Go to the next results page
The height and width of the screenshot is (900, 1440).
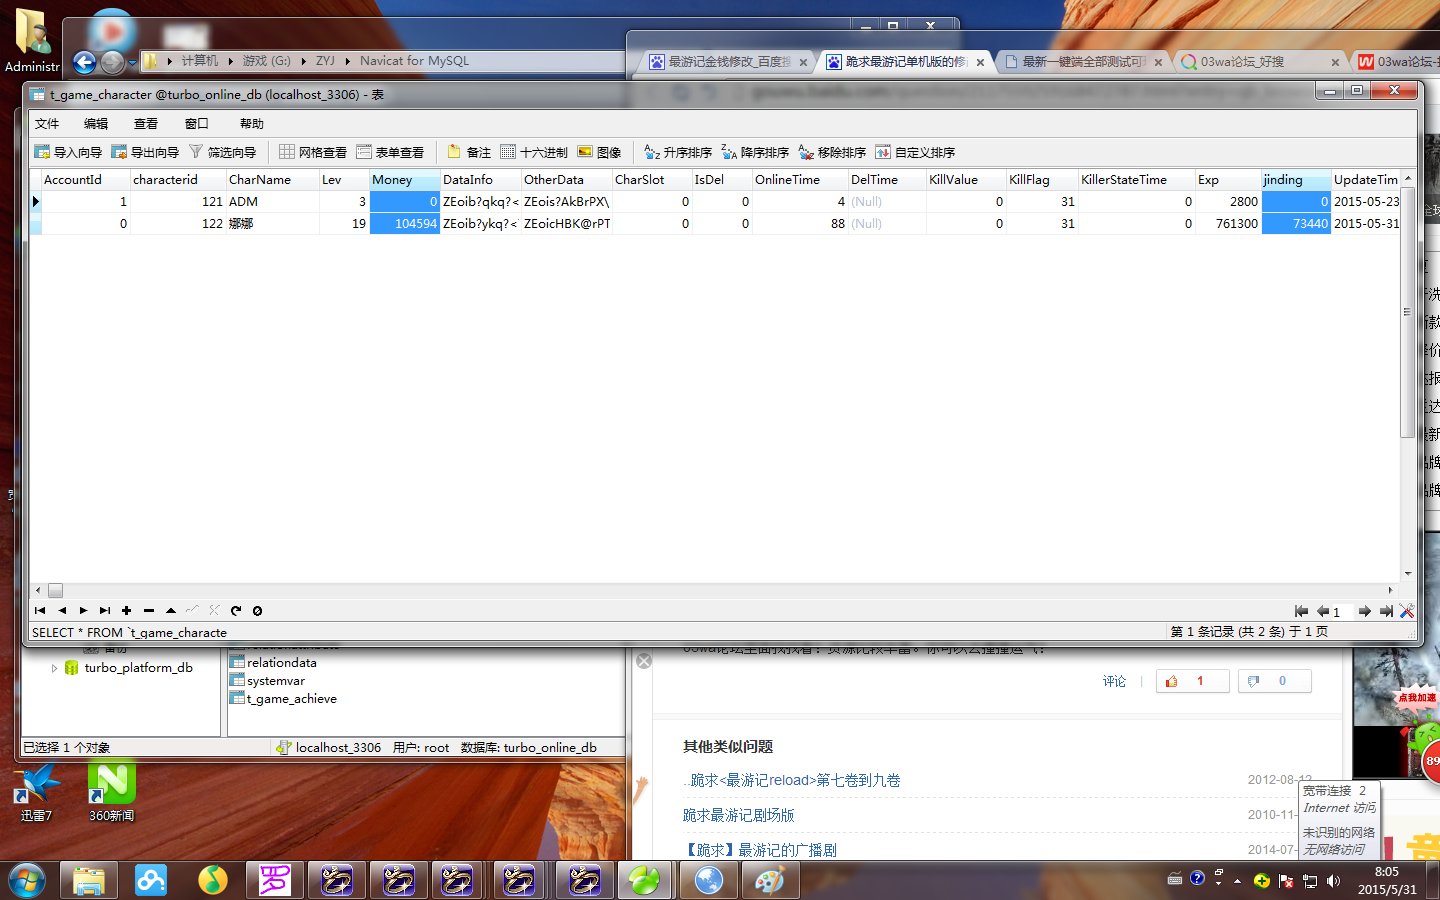tap(1364, 611)
